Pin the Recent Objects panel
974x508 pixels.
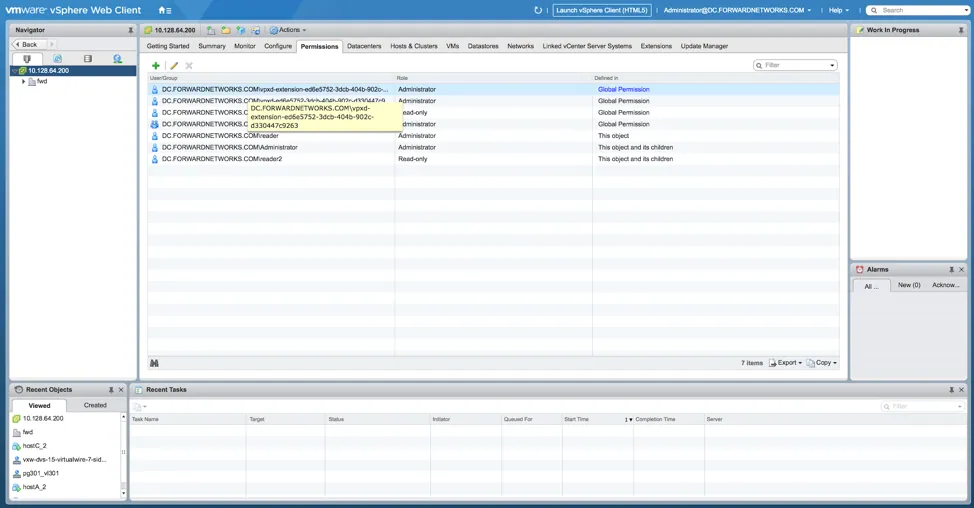coord(111,390)
